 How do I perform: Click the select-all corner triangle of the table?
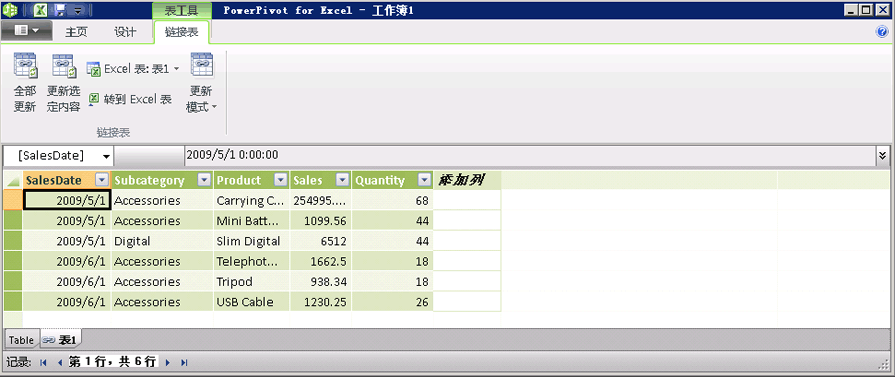(x=13, y=181)
